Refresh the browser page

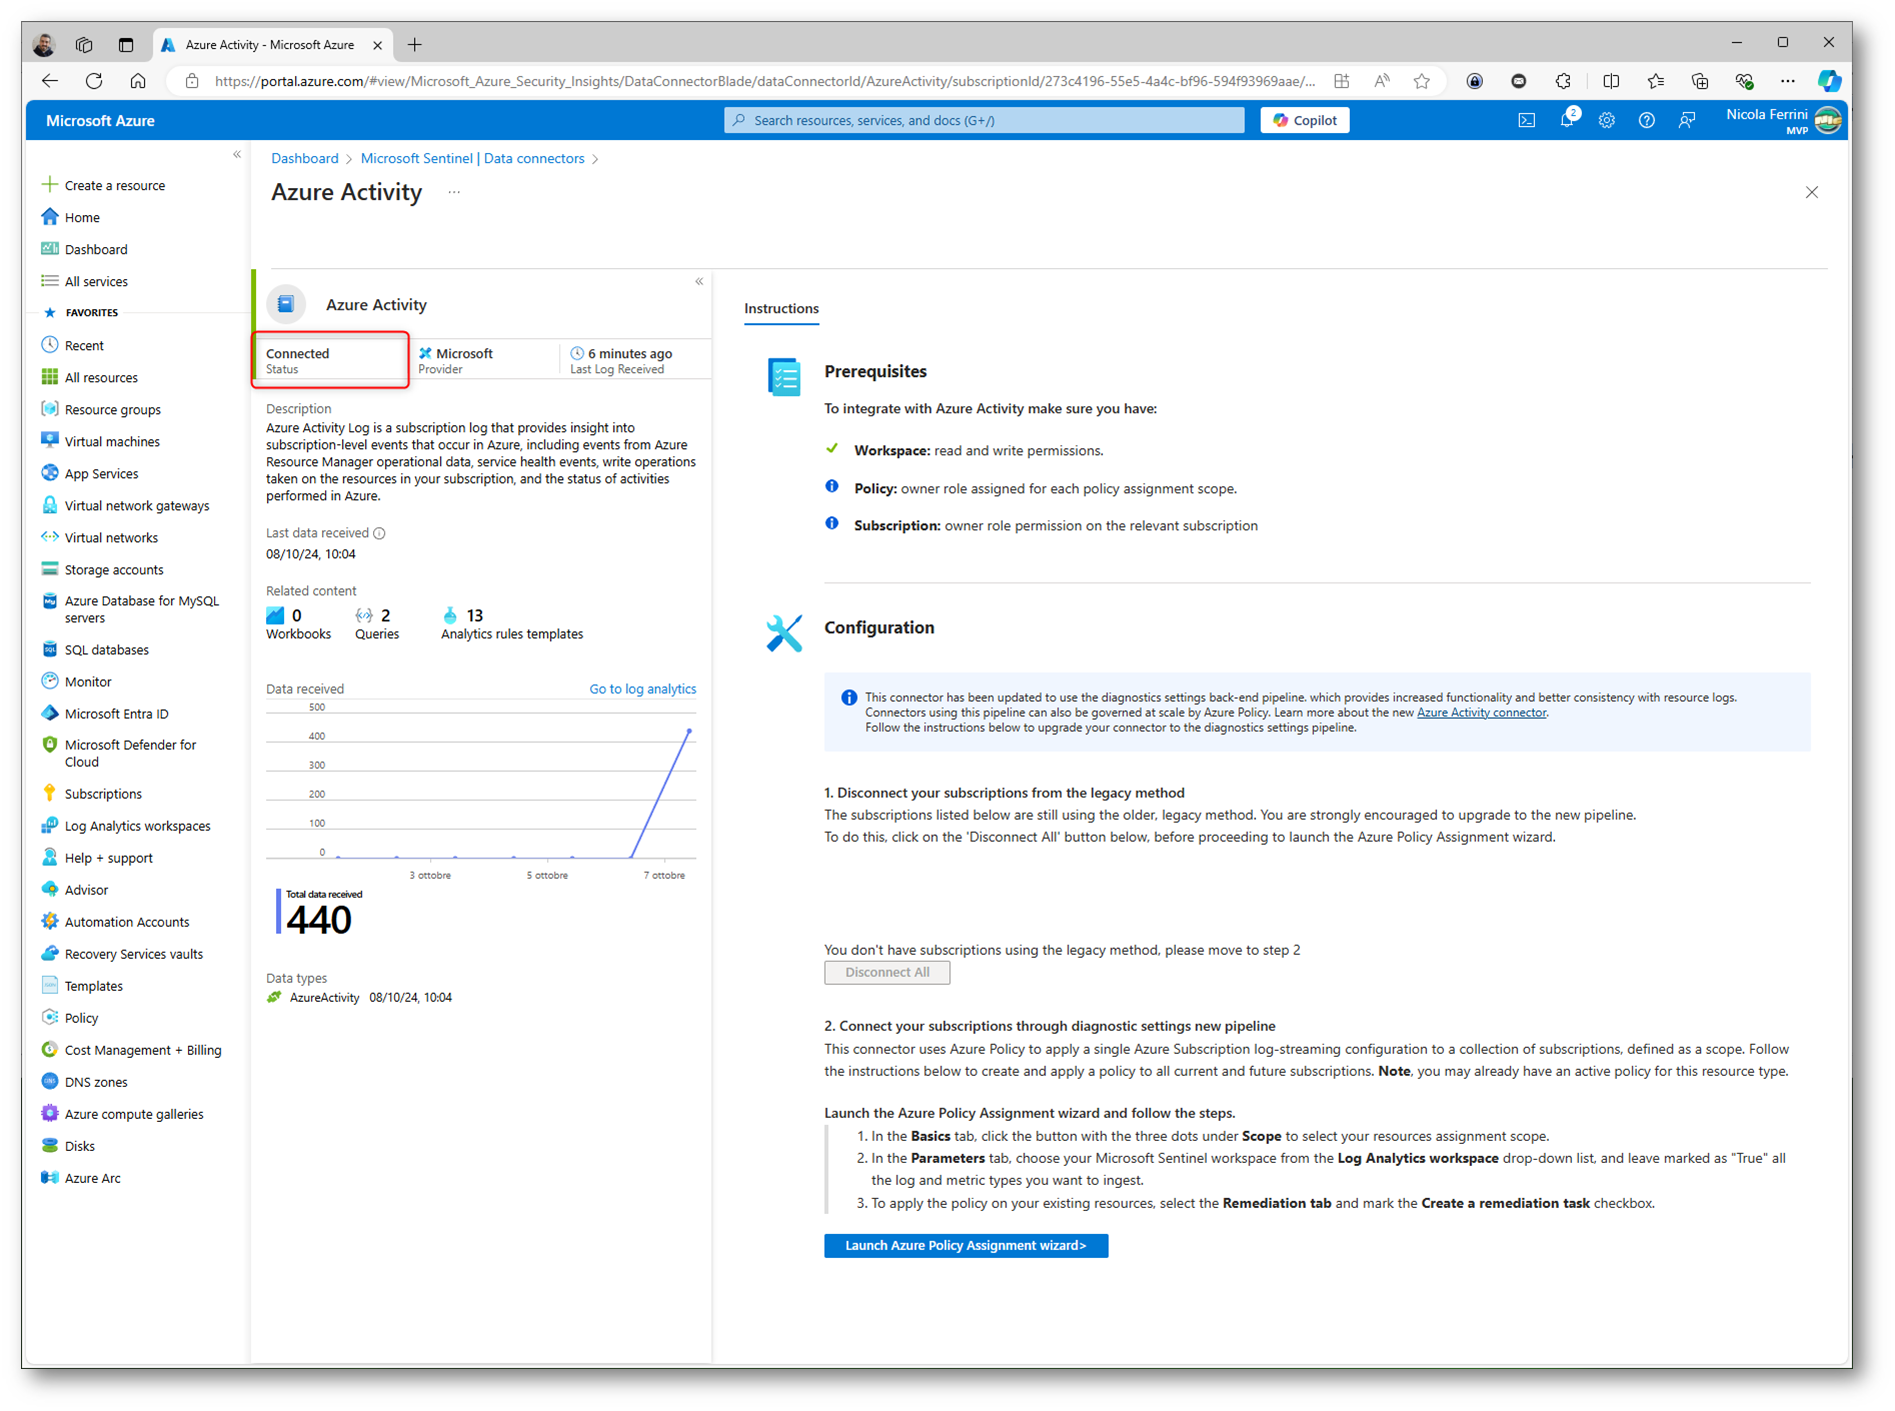click(x=94, y=81)
